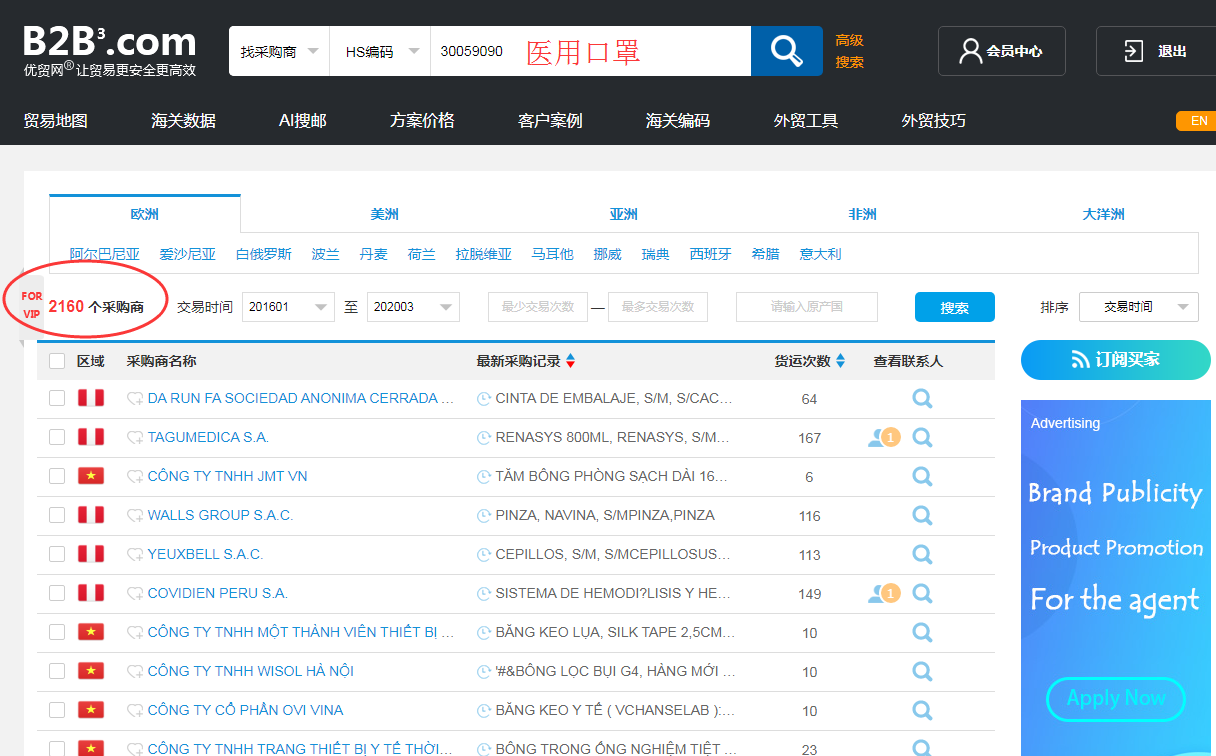The image size is (1216, 756).
Task: Open the HS编码 dropdown
Action: pos(380,51)
